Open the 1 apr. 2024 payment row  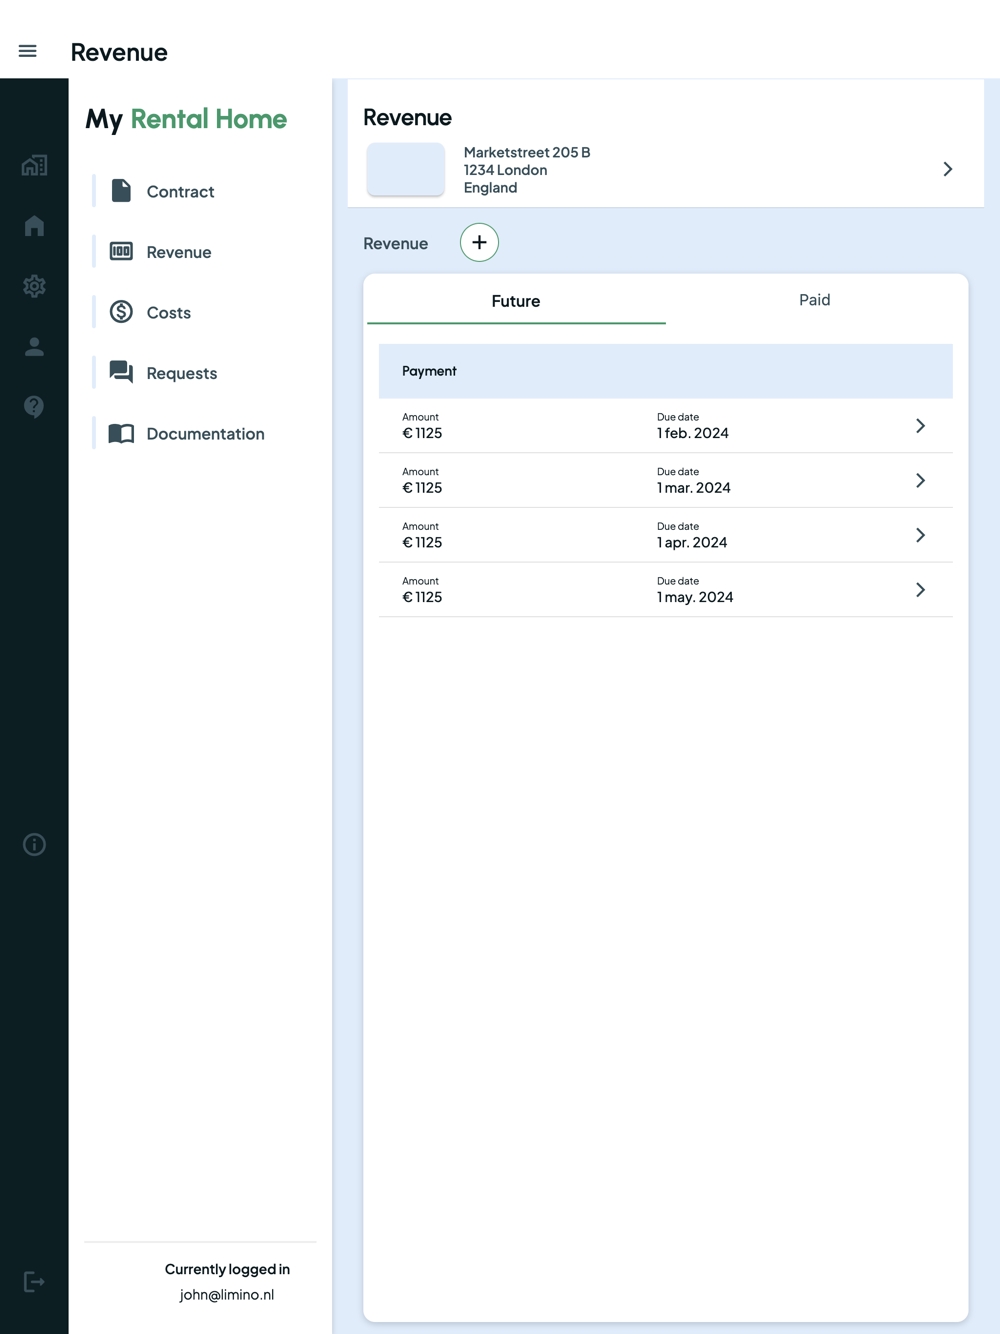pyautogui.click(x=665, y=535)
